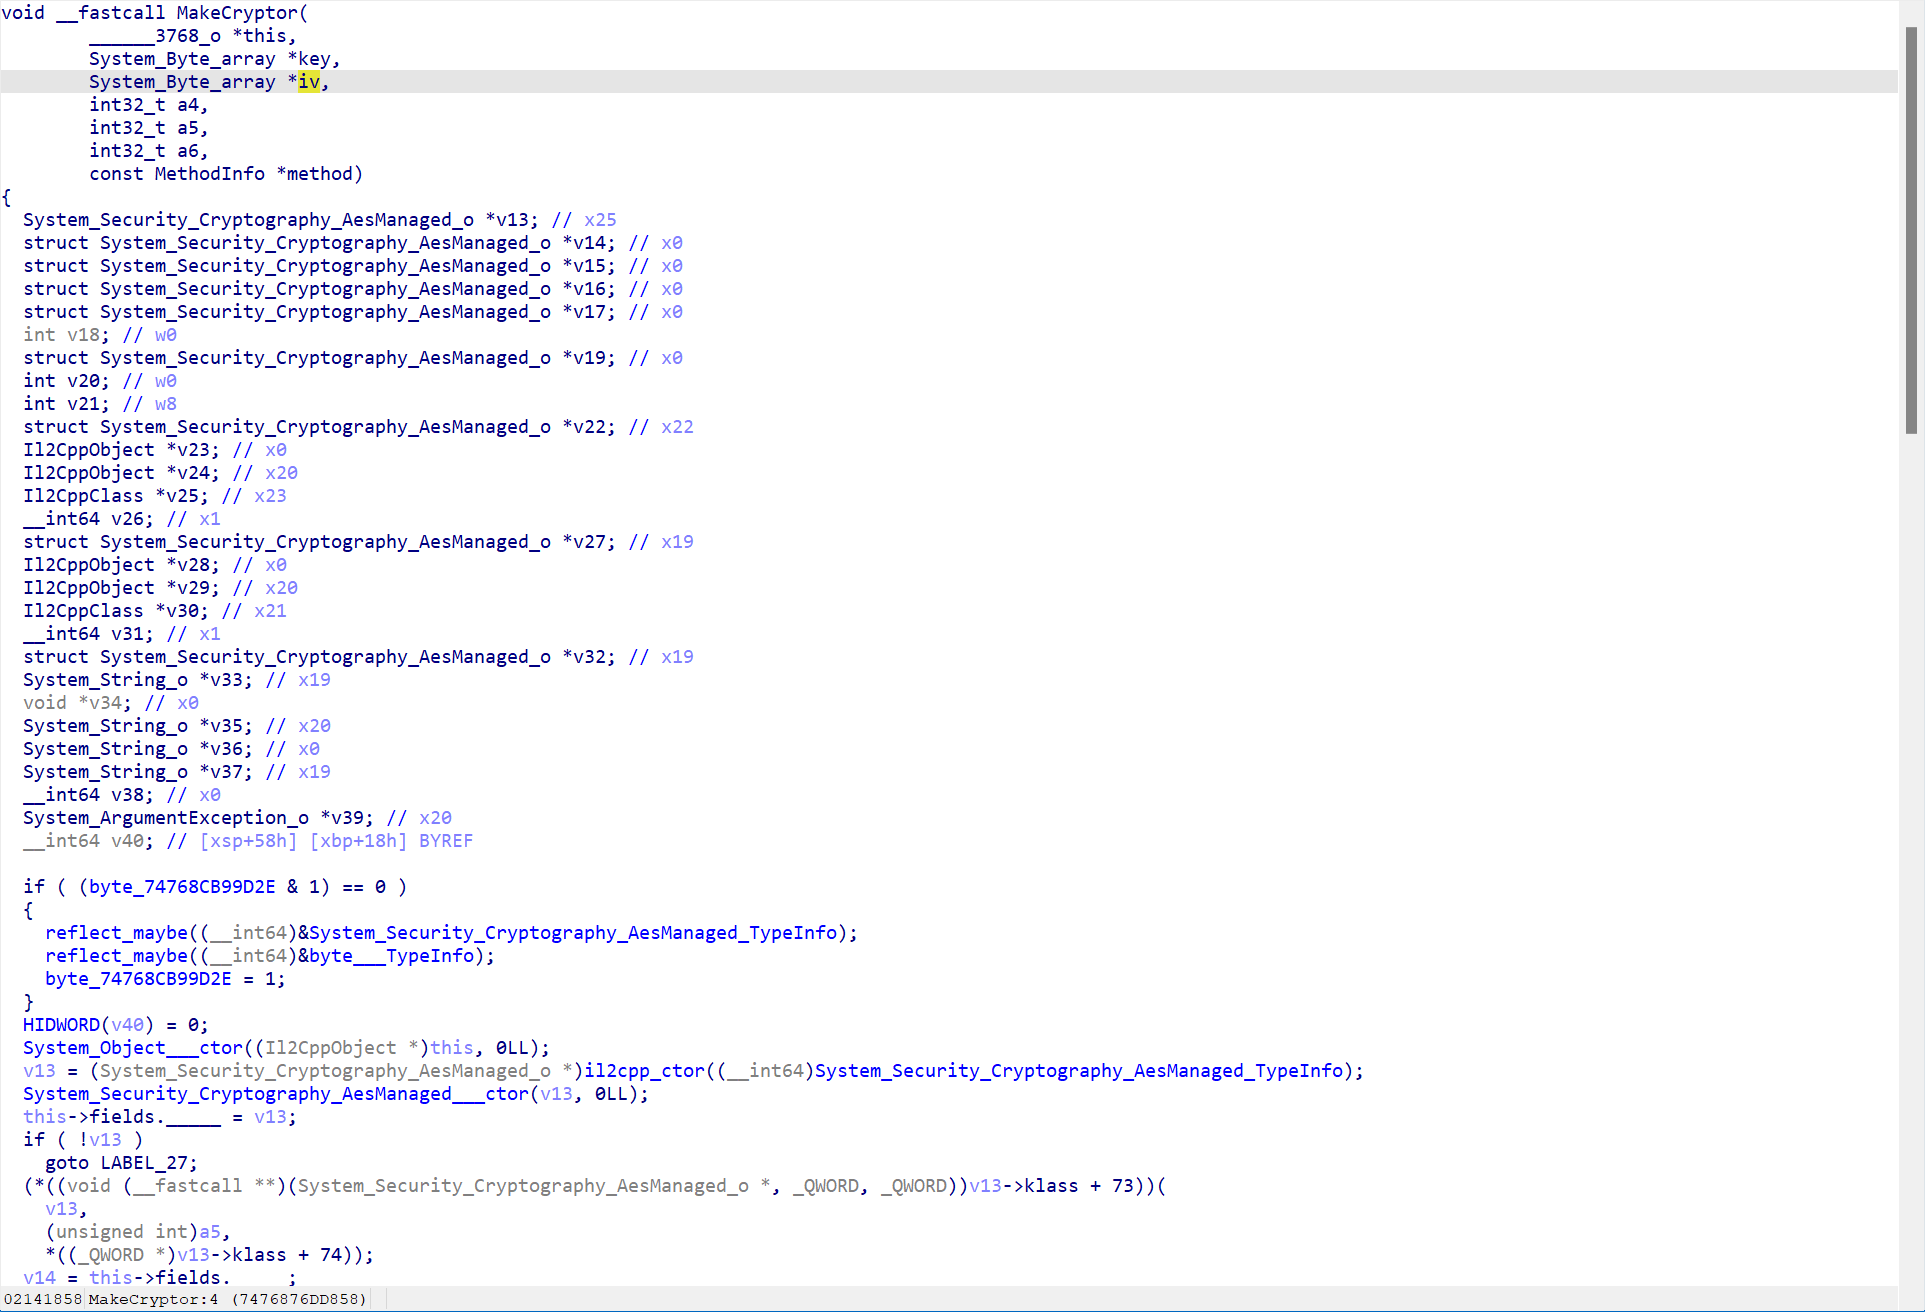Click the MakeCryptor function name
This screenshot has width=1925, height=1312.
[237, 13]
